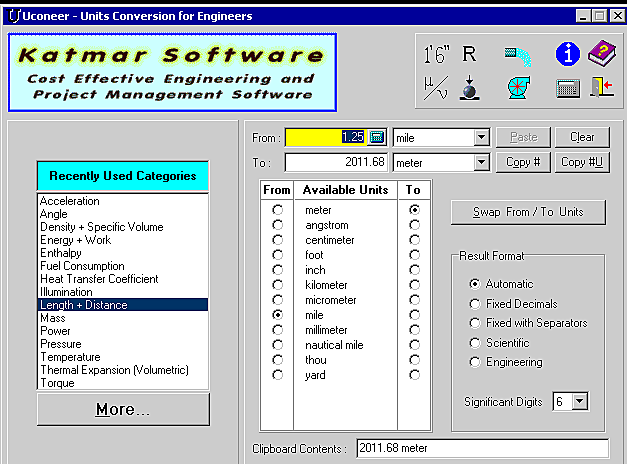Open calculator button inside From field

[x=377, y=137]
